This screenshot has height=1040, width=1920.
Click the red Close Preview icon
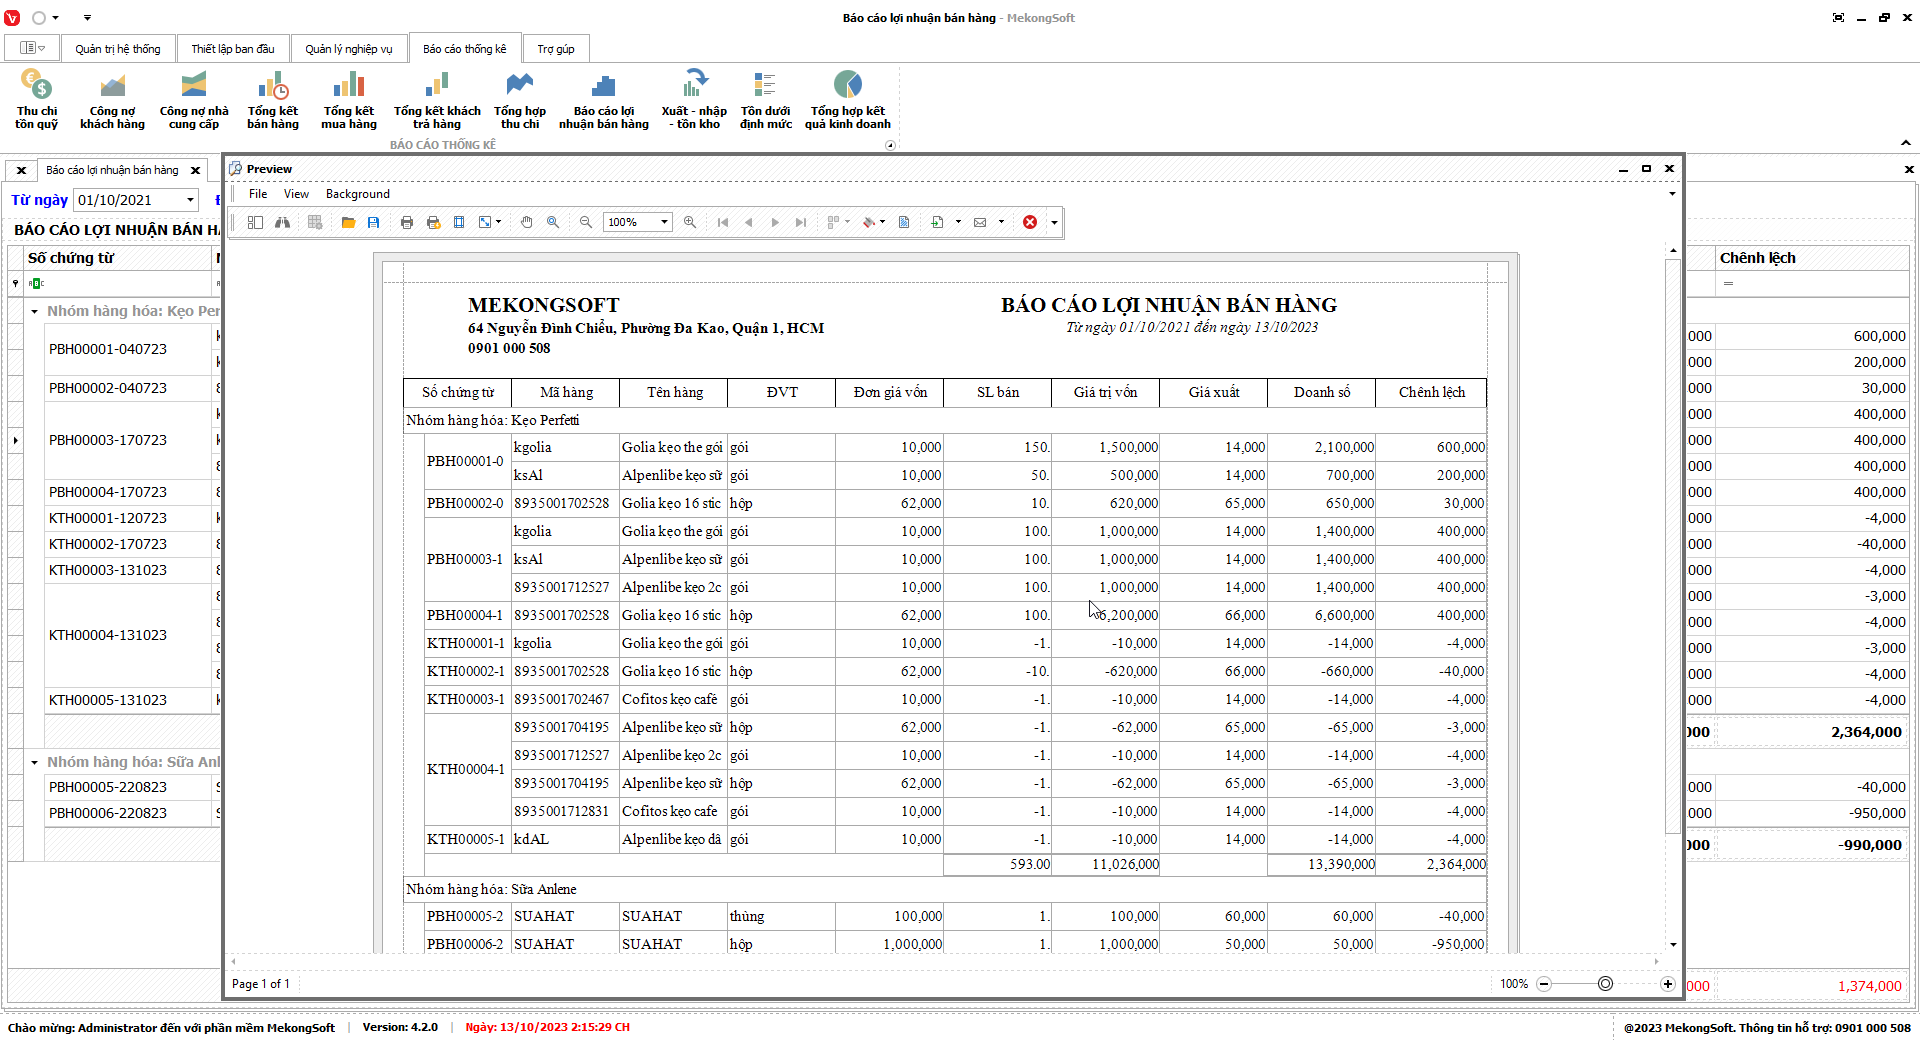1030,222
